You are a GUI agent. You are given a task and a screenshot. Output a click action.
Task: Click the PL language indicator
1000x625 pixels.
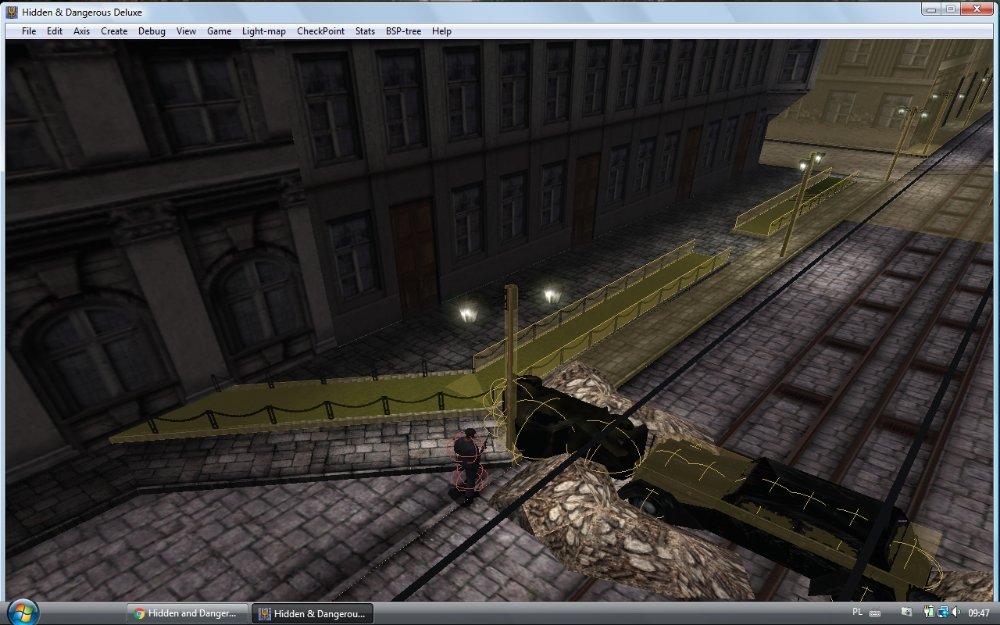point(857,612)
